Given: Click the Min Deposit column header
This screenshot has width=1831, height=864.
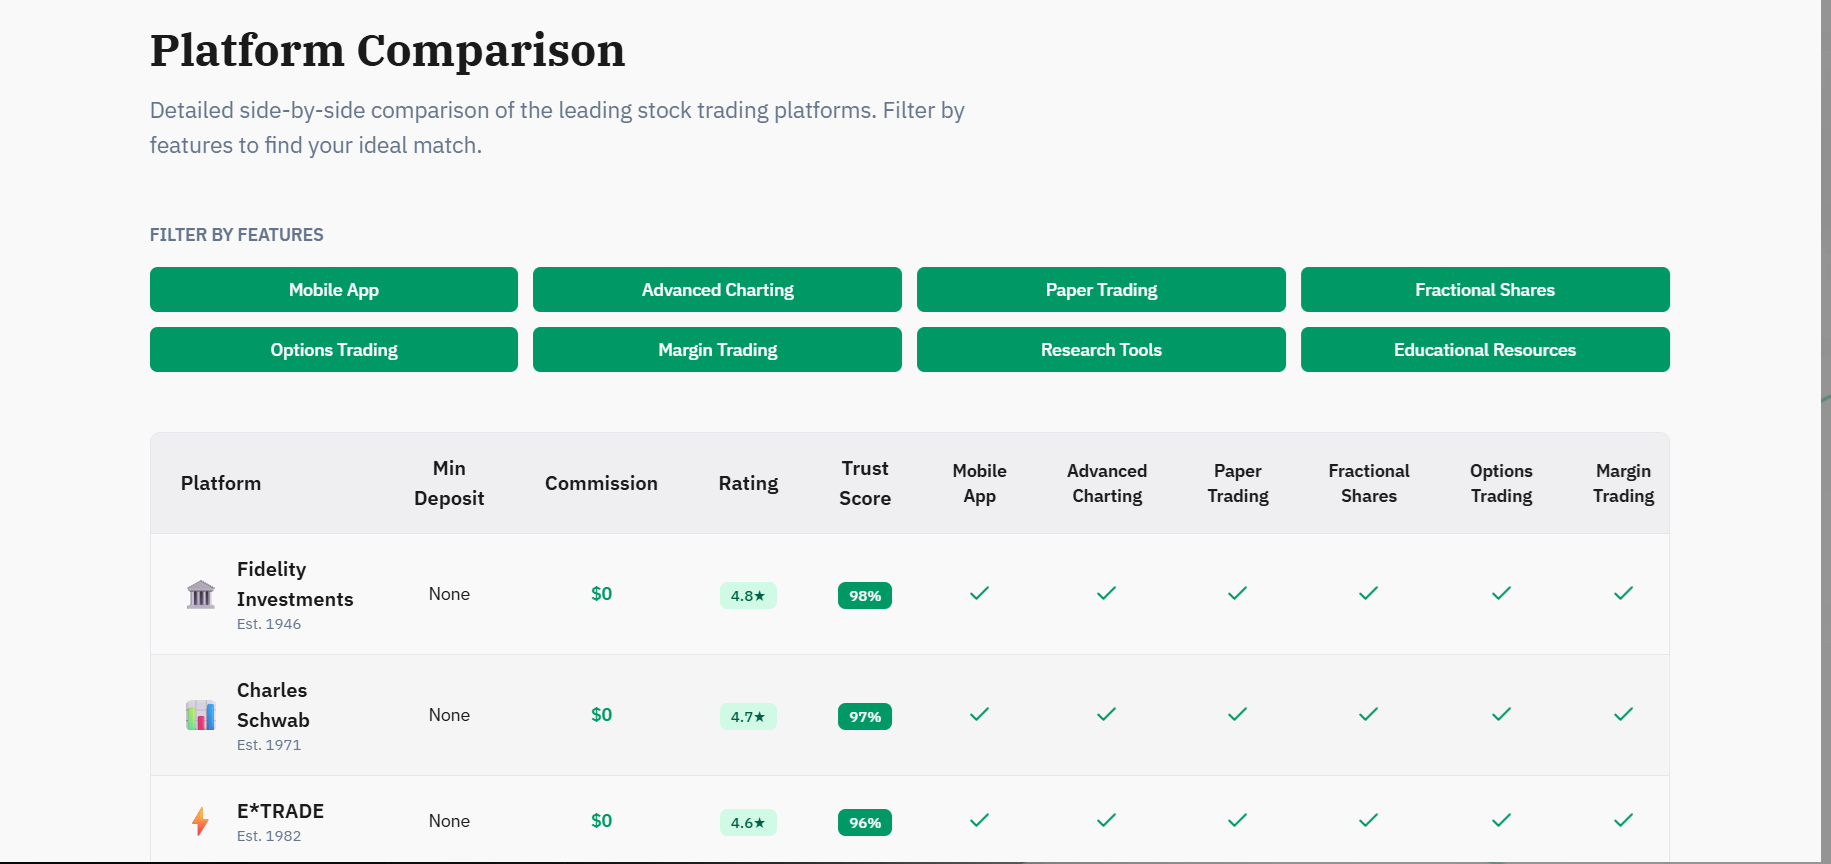Looking at the screenshot, I should (x=449, y=483).
